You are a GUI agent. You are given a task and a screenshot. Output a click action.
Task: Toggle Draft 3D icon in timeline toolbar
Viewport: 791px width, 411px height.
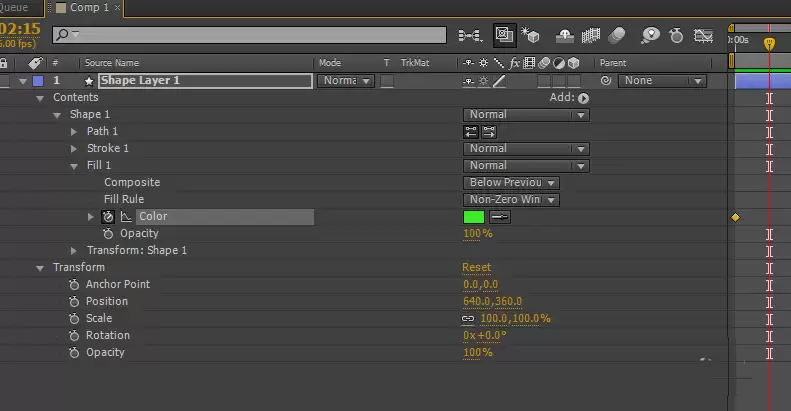[x=530, y=35]
